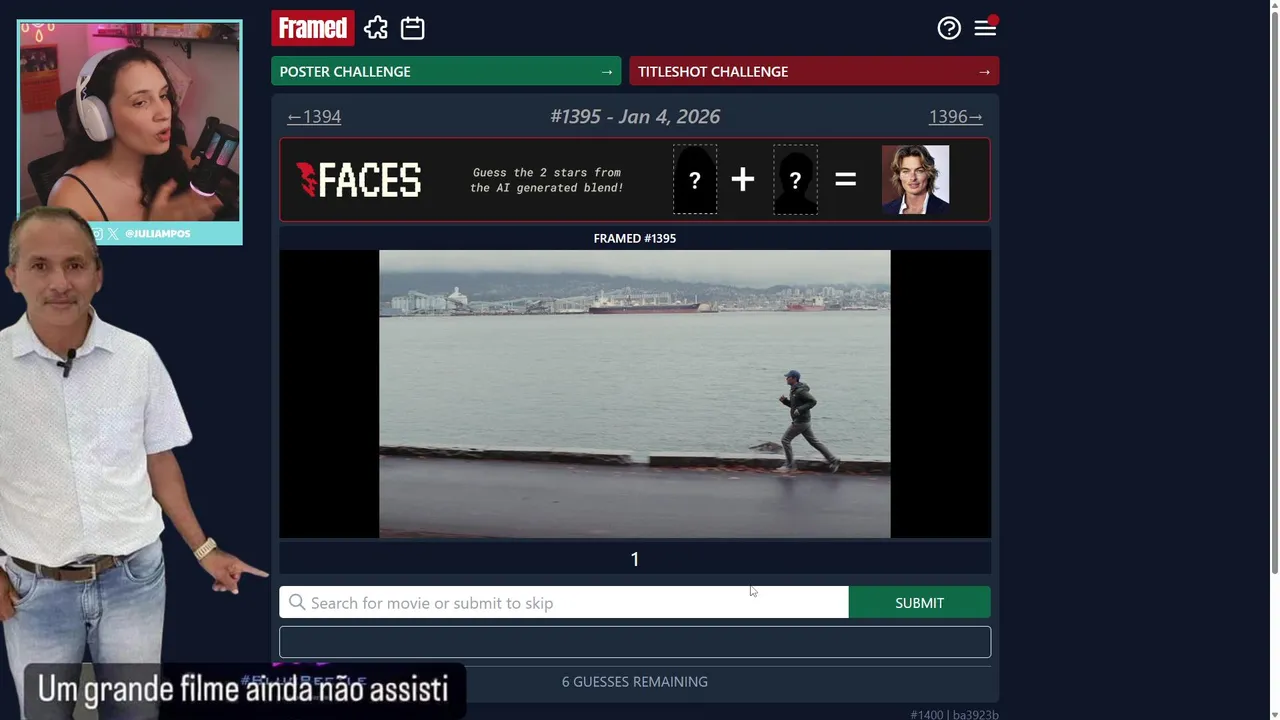Viewport: 1280px width, 720px height.
Task: Go to next puzzle 1396
Action: [x=955, y=116]
